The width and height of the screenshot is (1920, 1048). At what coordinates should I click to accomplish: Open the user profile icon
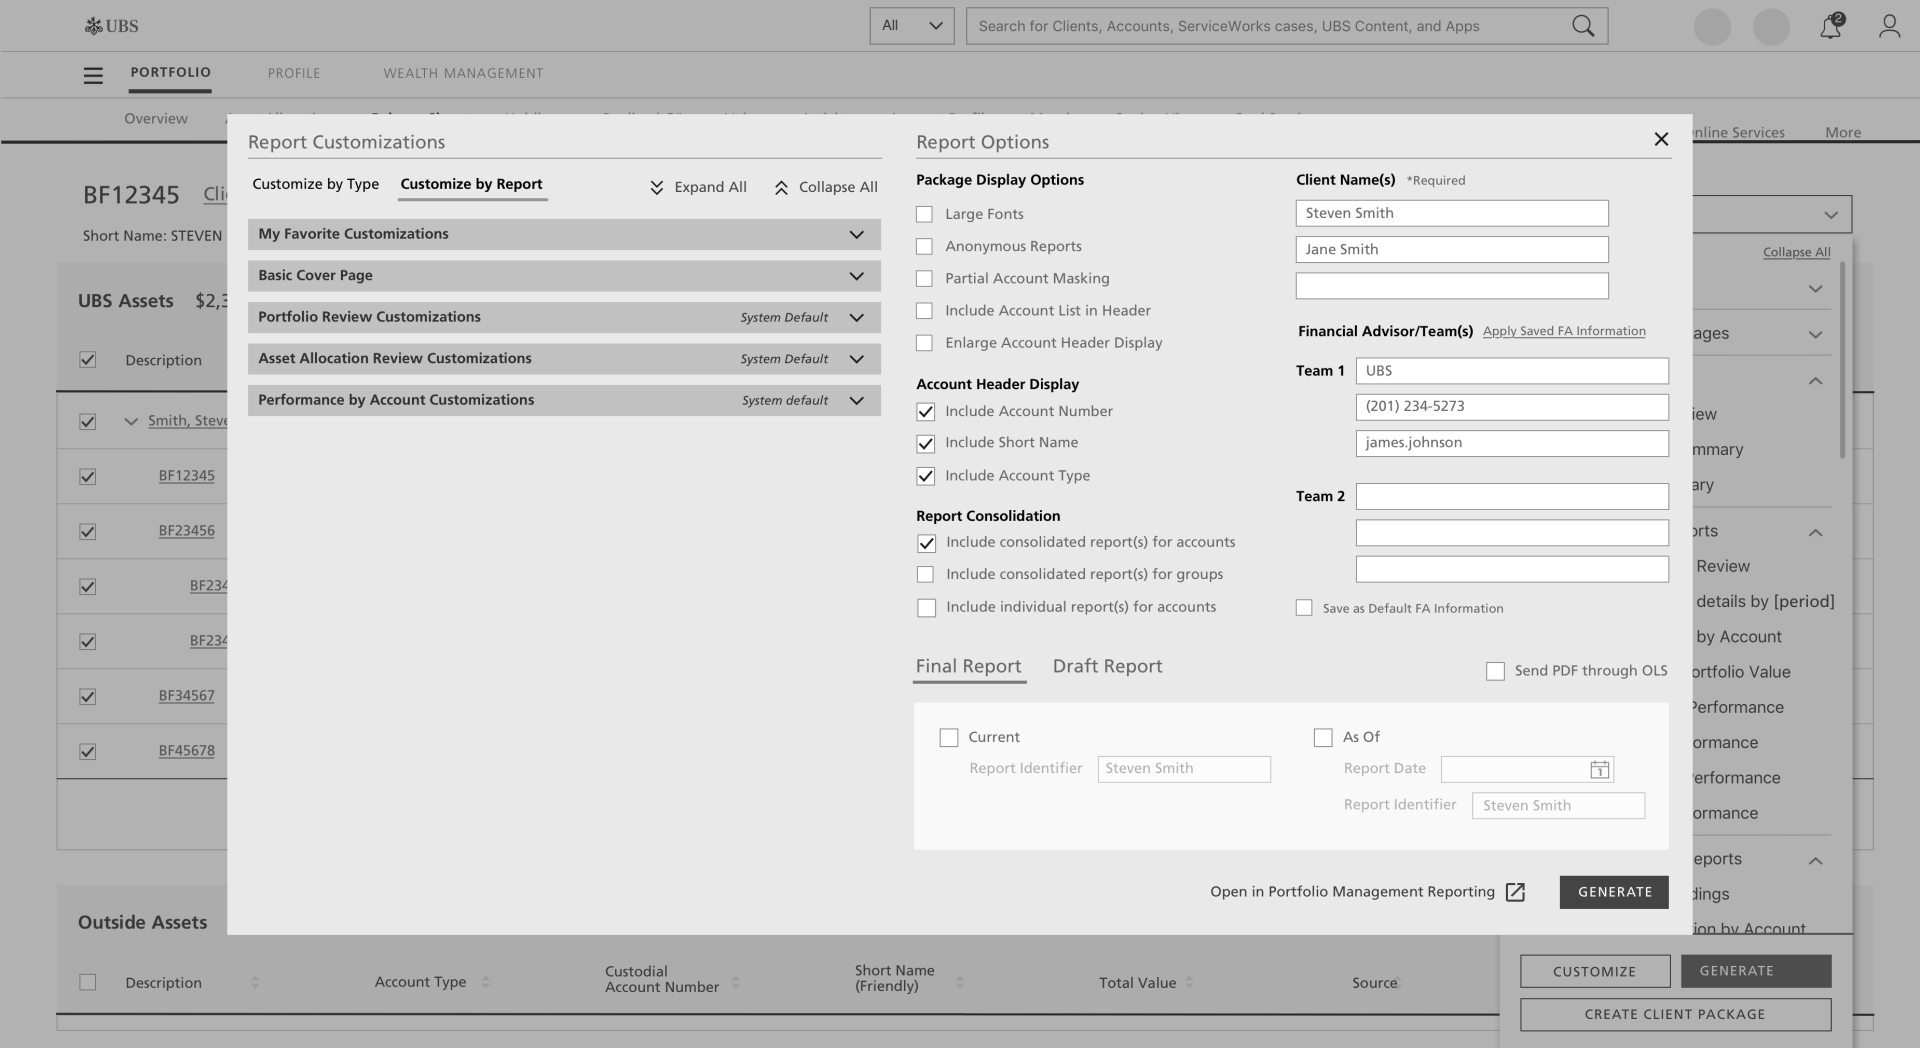pyautogui.click(x=1889, y=26)
